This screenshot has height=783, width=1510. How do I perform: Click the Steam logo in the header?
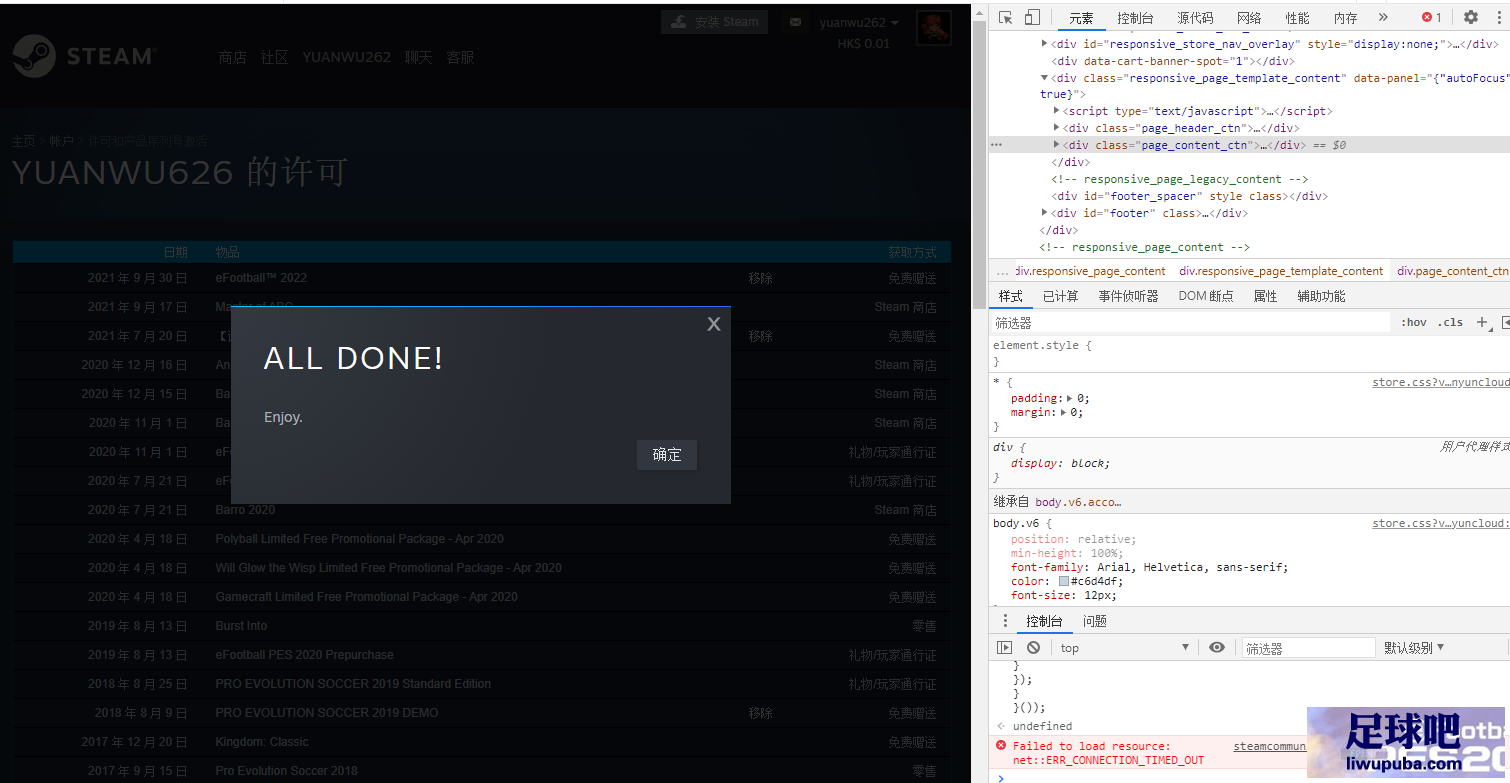coord(84,56)
